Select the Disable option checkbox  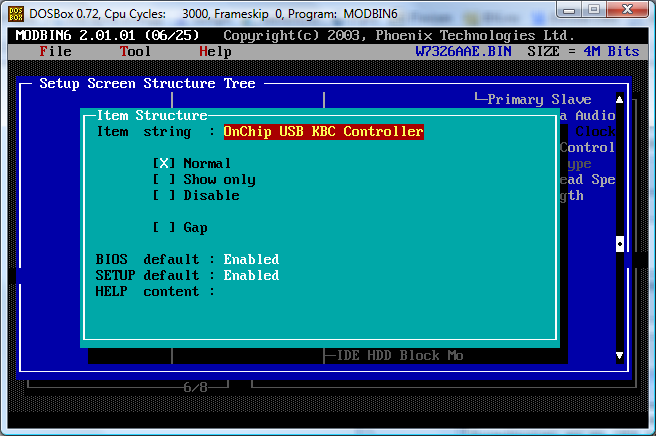(x=164, y=195)
